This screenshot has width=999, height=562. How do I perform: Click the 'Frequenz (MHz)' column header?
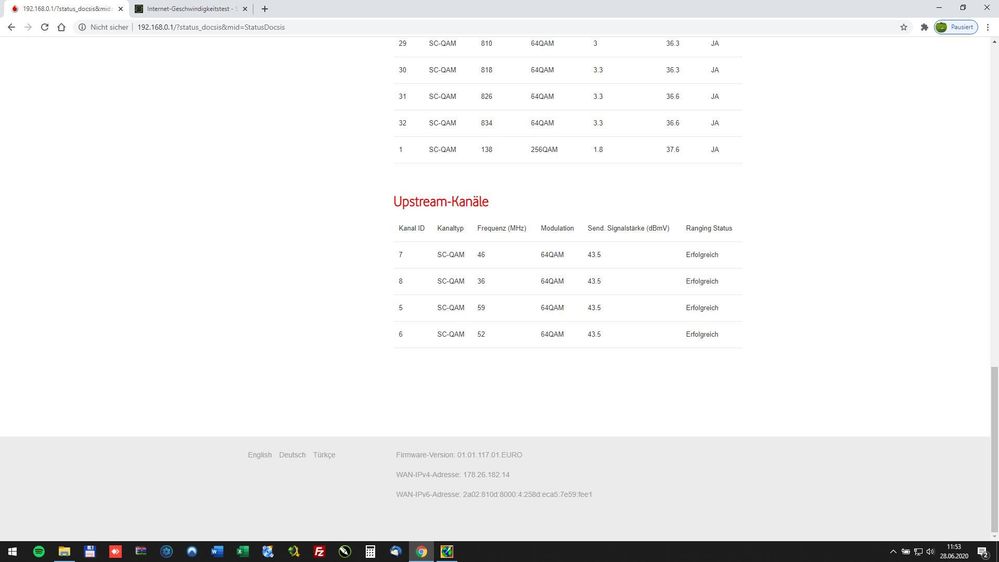tap(501, 228)
